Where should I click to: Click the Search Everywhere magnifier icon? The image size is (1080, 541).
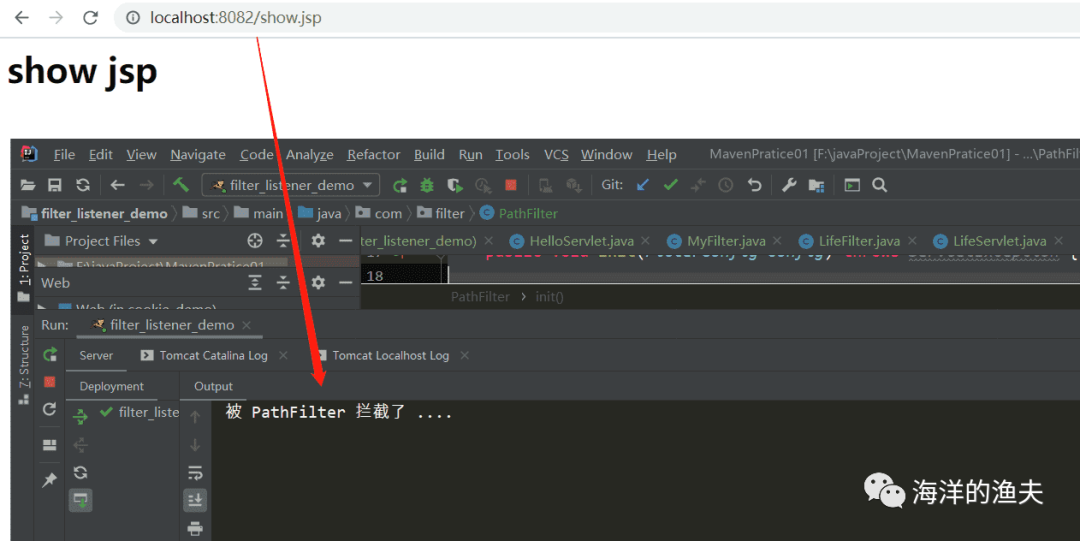880,185
